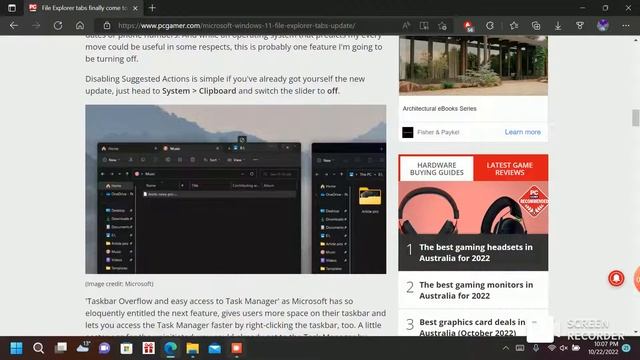Open Collections in the toolbar

click(x=536, y=25)
